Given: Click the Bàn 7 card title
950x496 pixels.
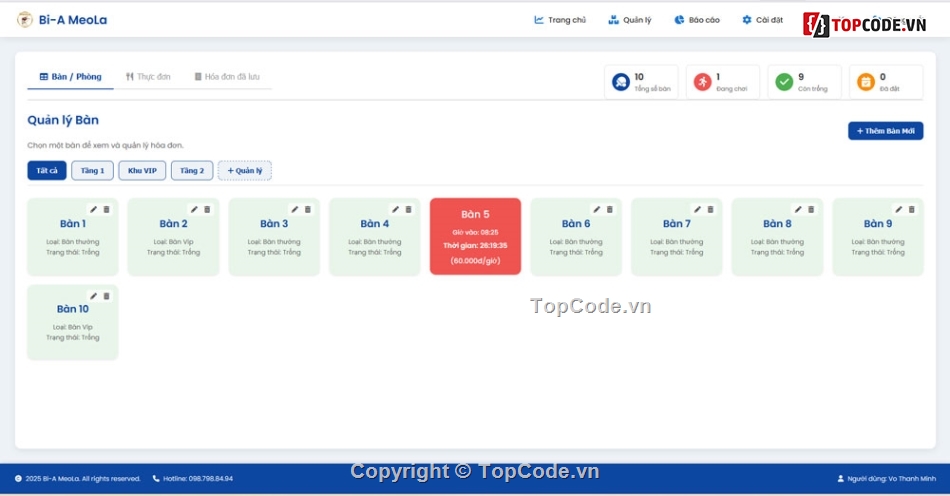Looking at the screenshot, I should (677, 223).
